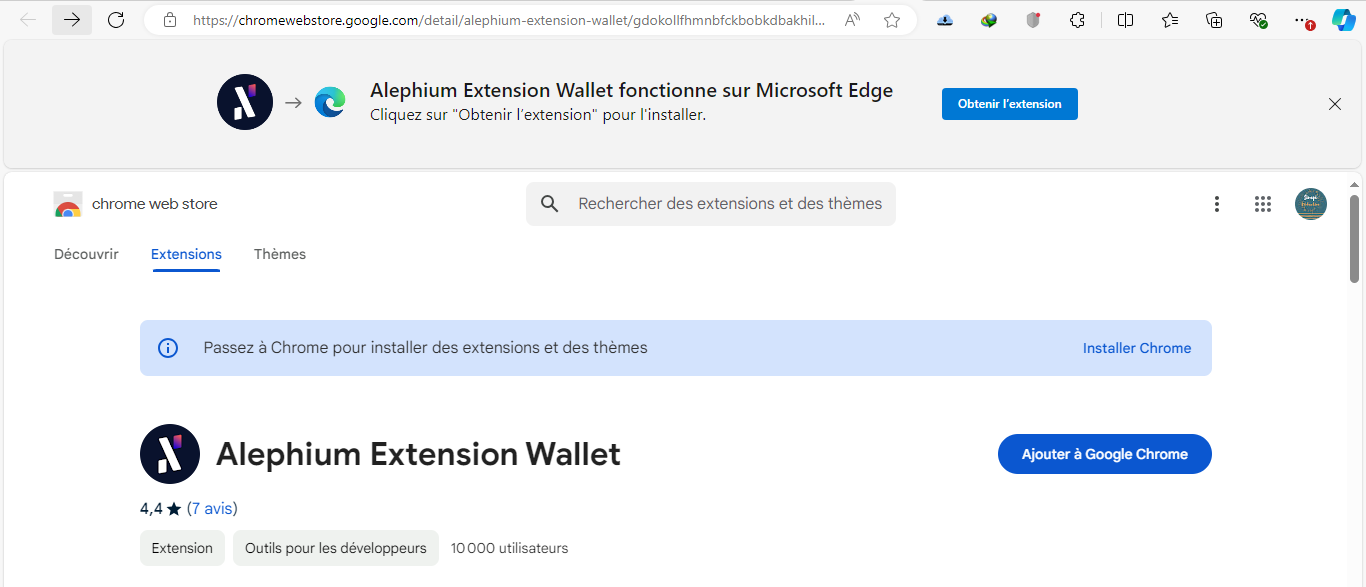Toggle split screen view icon

coord(1125,20)
